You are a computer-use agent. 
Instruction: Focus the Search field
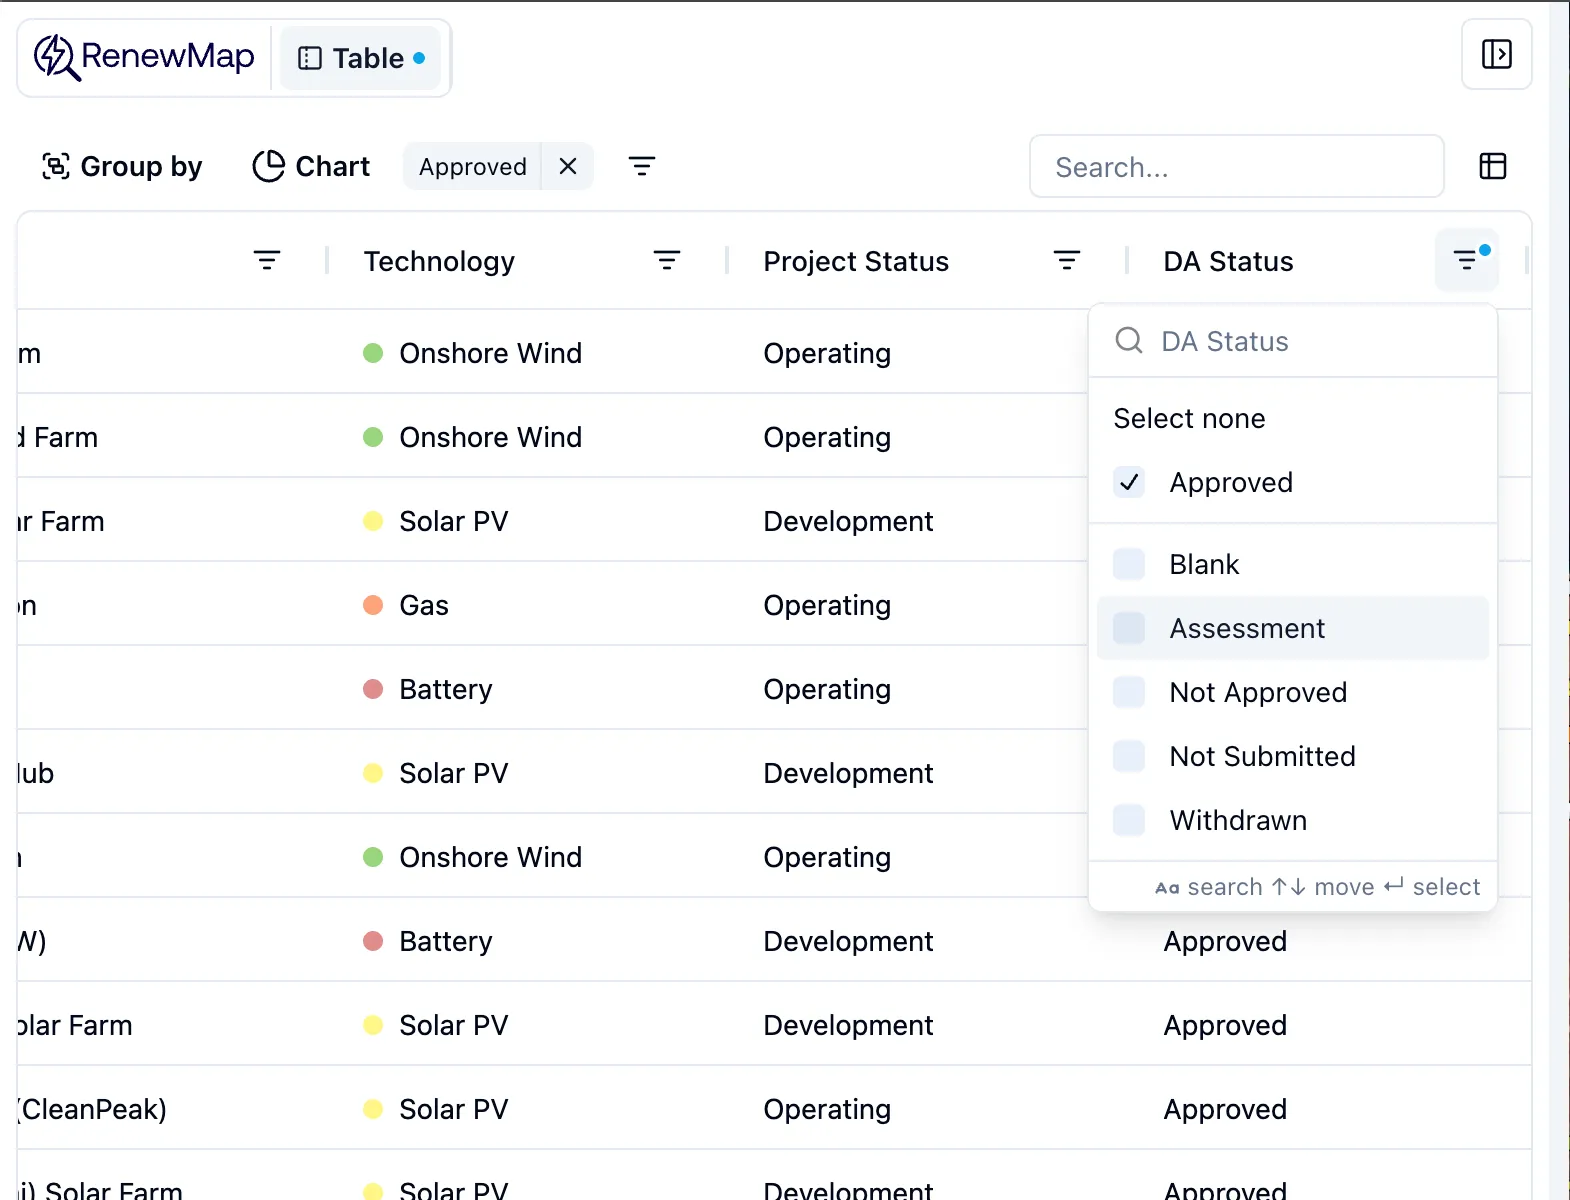point(1236,167)
